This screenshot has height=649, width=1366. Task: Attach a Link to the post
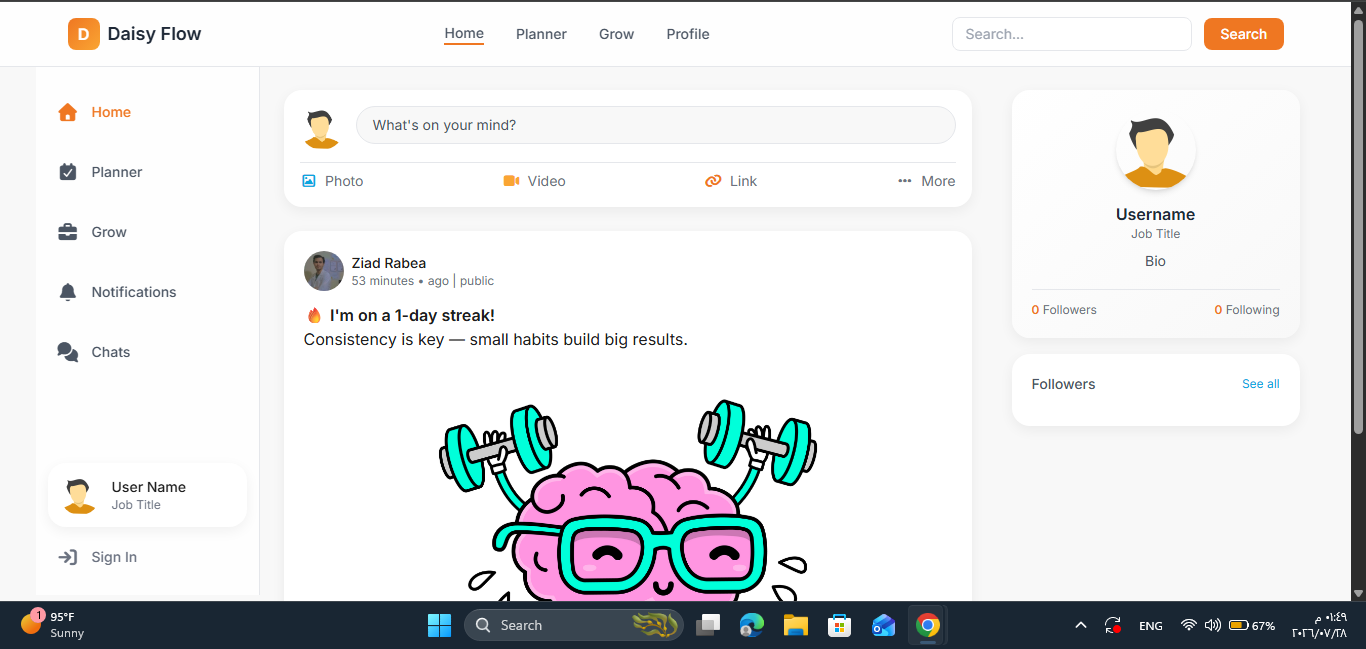731,181
